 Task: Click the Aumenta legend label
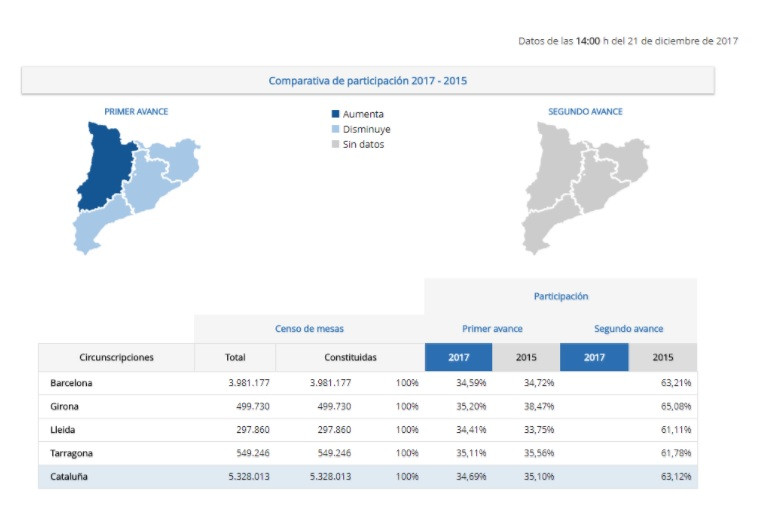[x=363, y=114]
